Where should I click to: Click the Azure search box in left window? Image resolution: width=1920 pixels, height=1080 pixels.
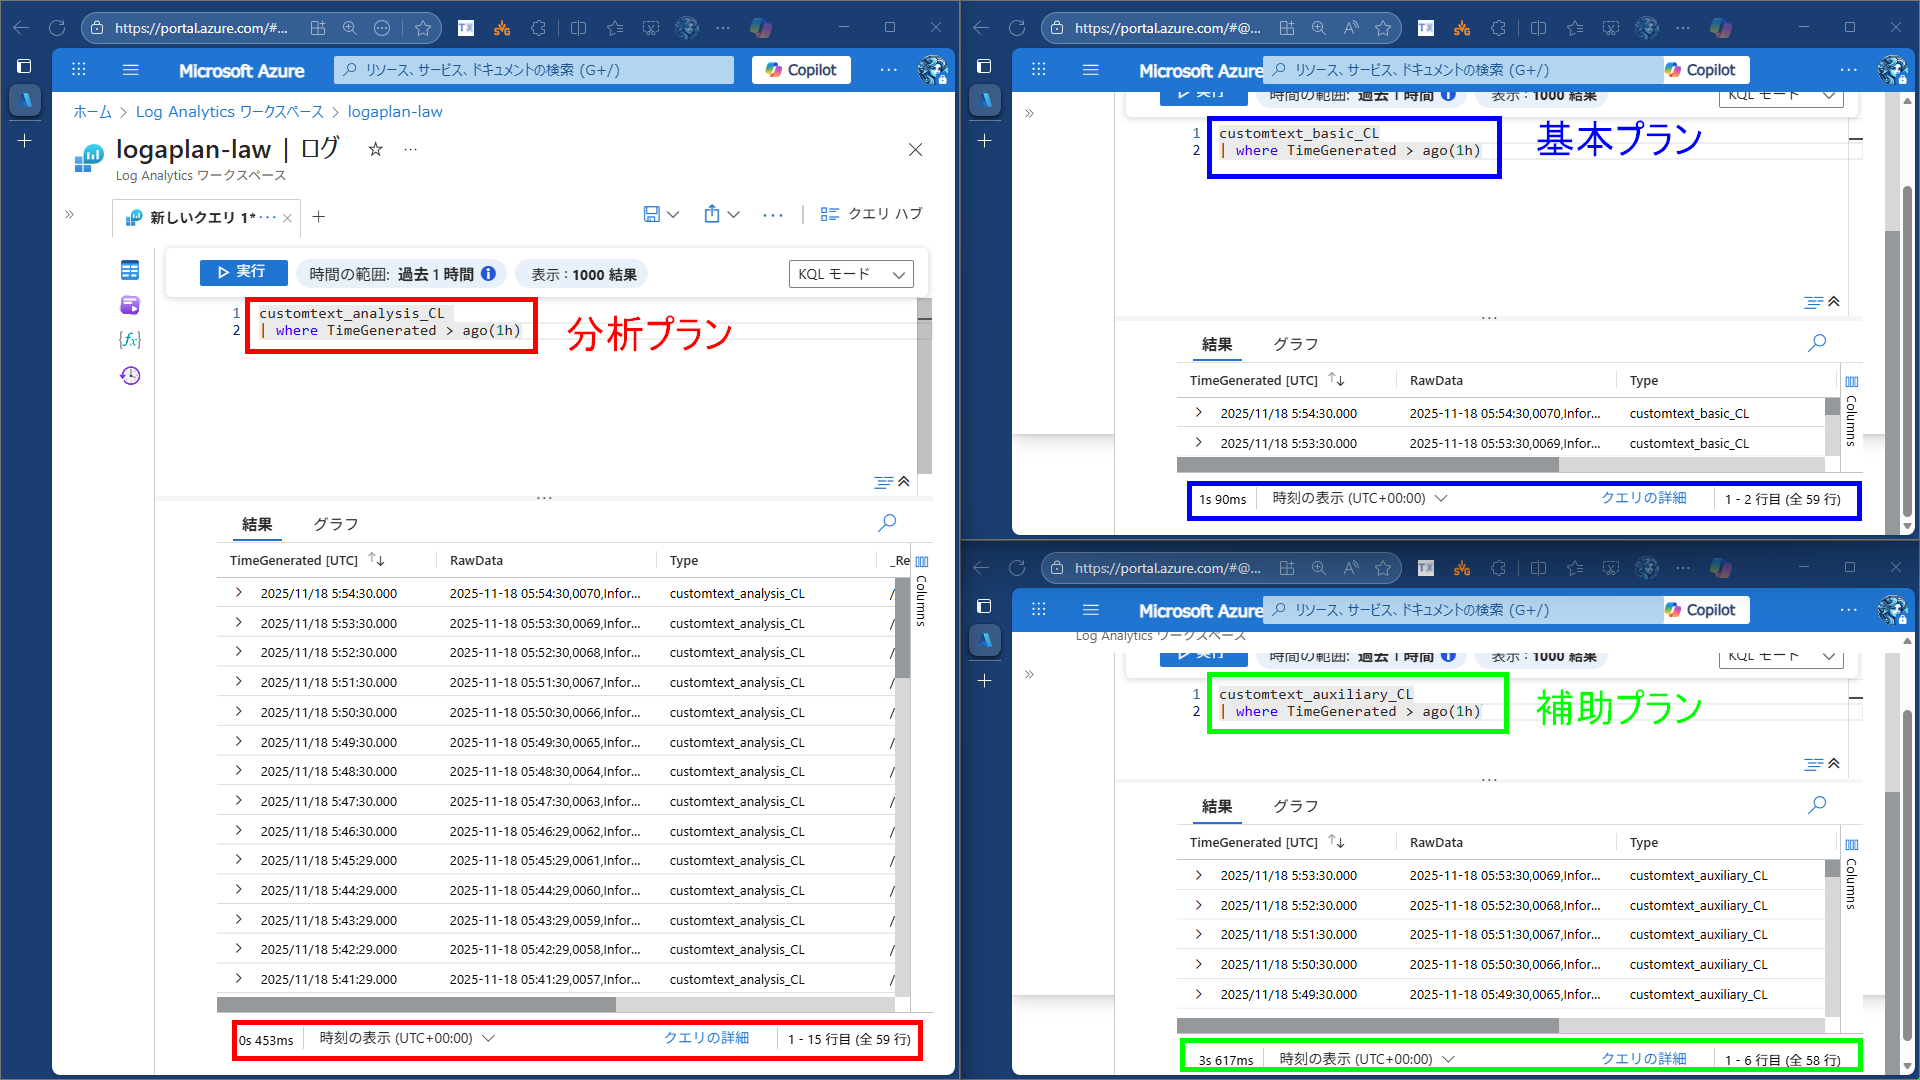click(537, 70)
